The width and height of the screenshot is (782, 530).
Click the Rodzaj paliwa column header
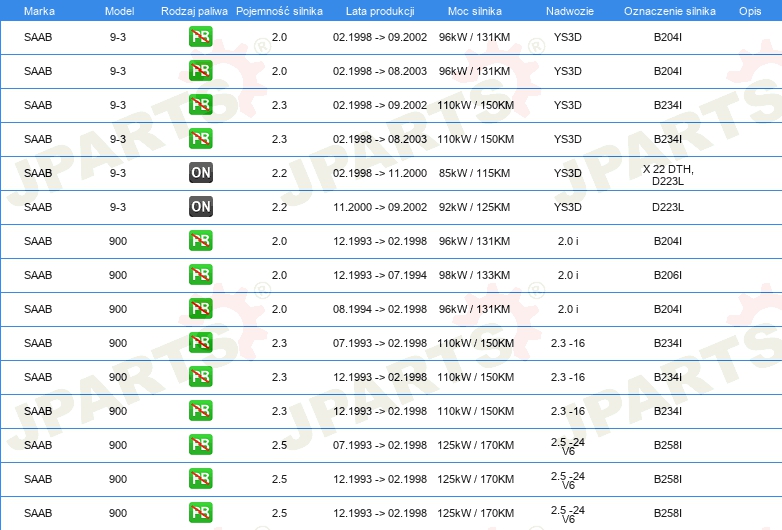[194, 10]
